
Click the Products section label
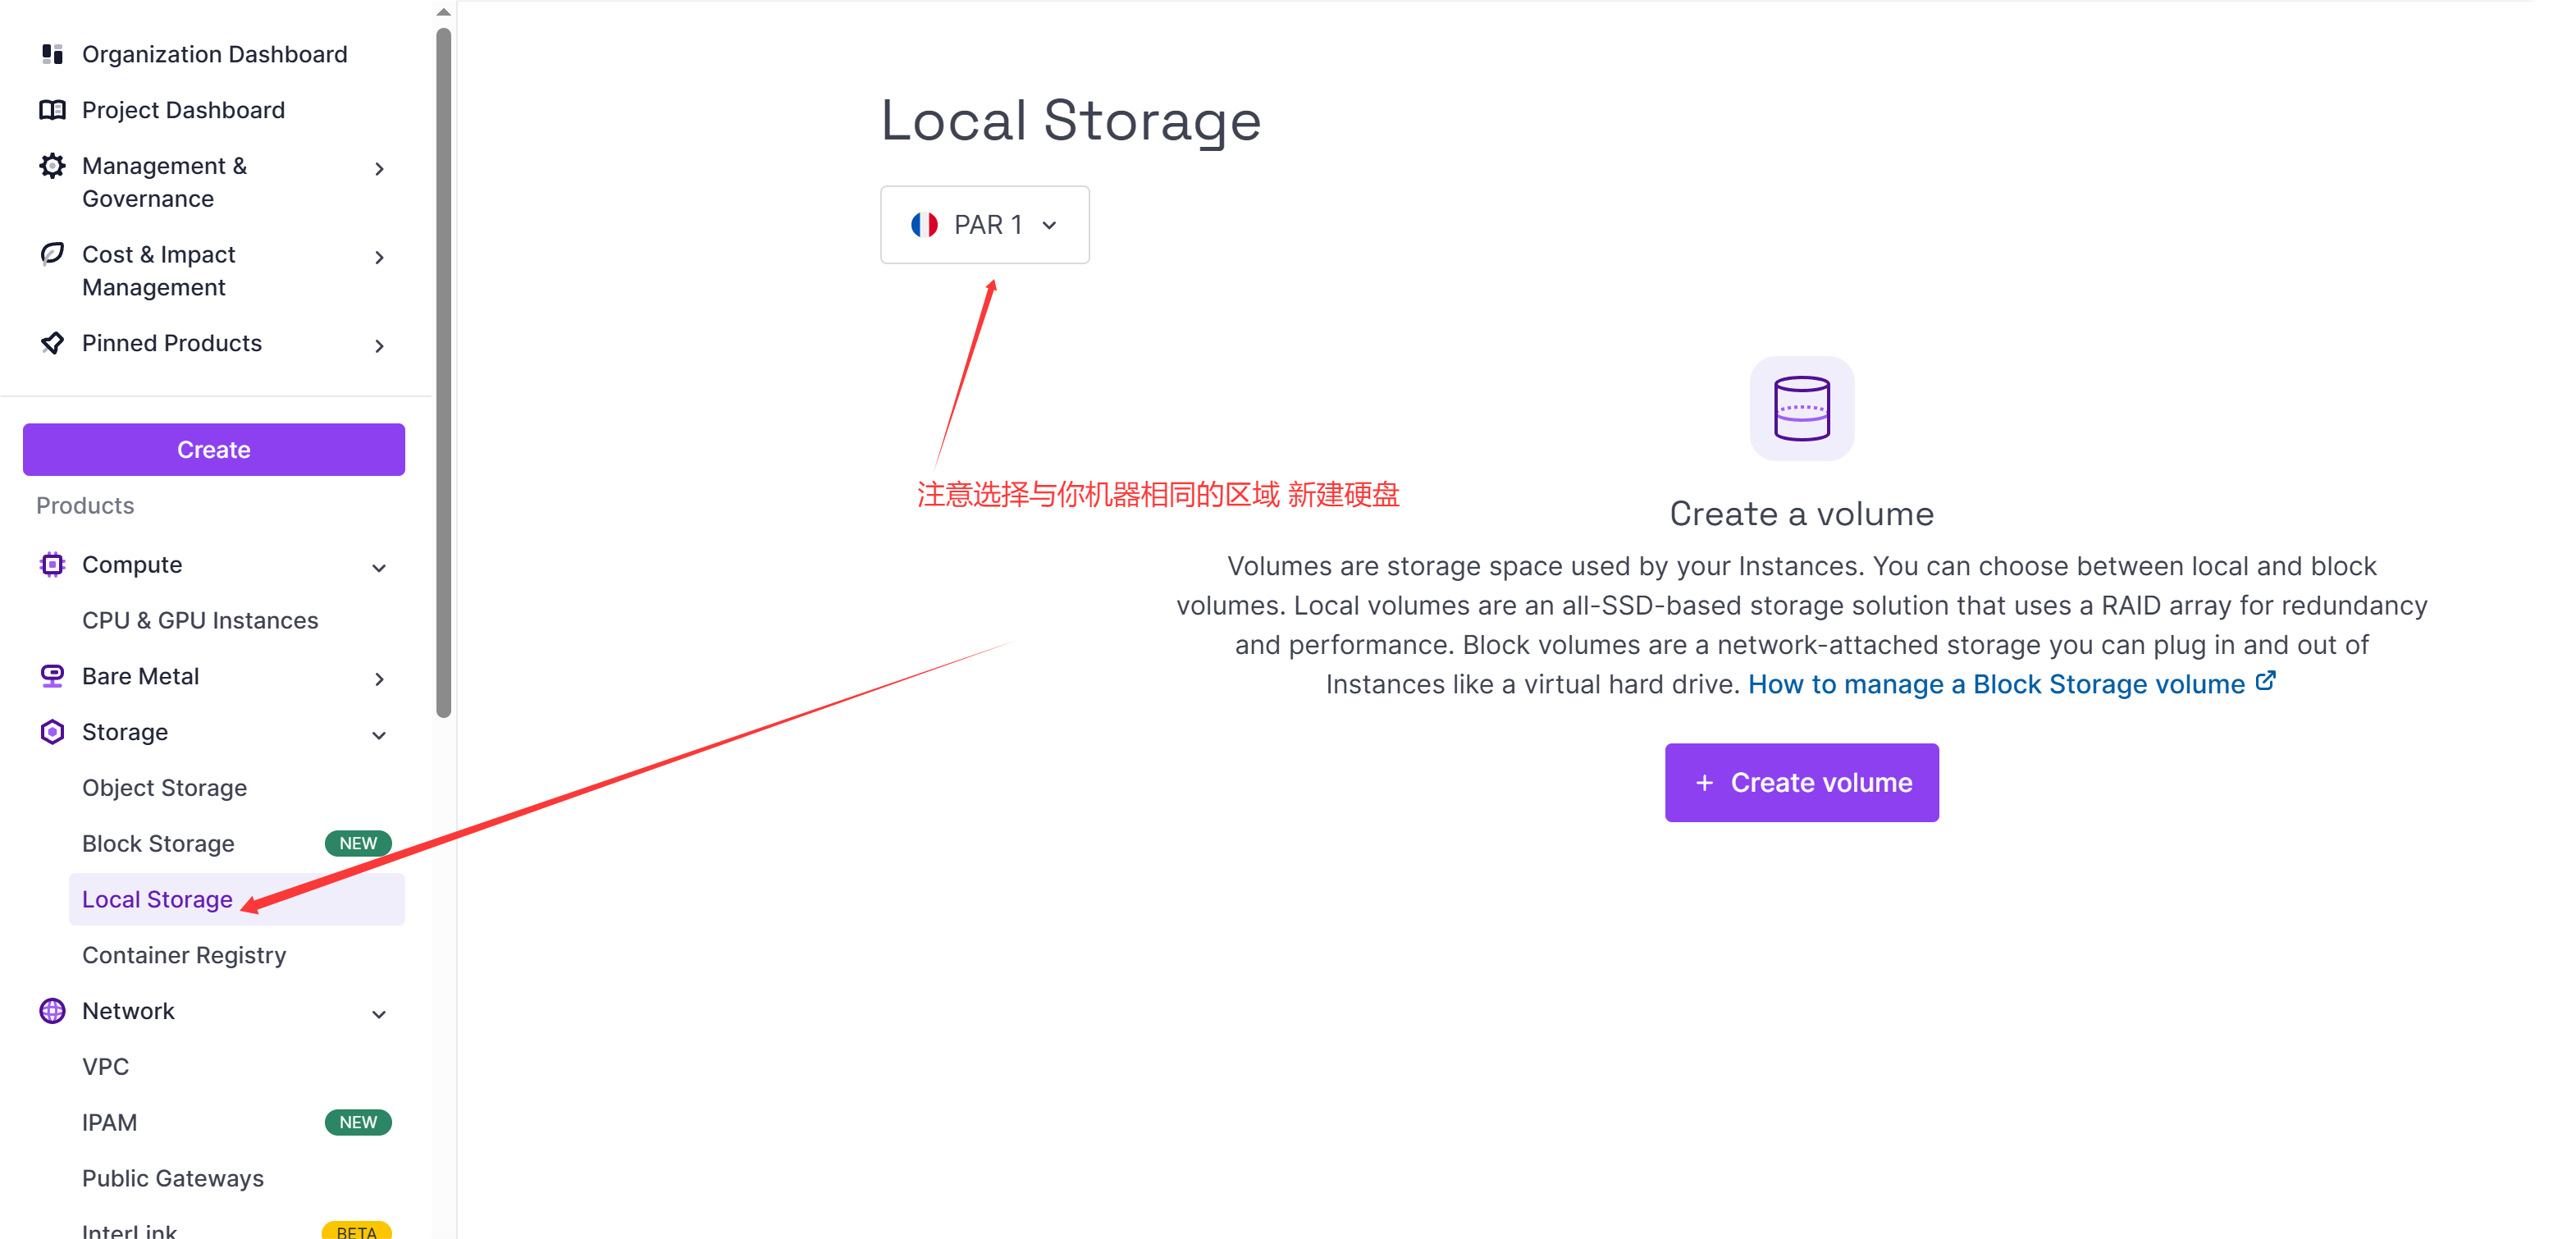pyautogui.click(x=85, y=506)
